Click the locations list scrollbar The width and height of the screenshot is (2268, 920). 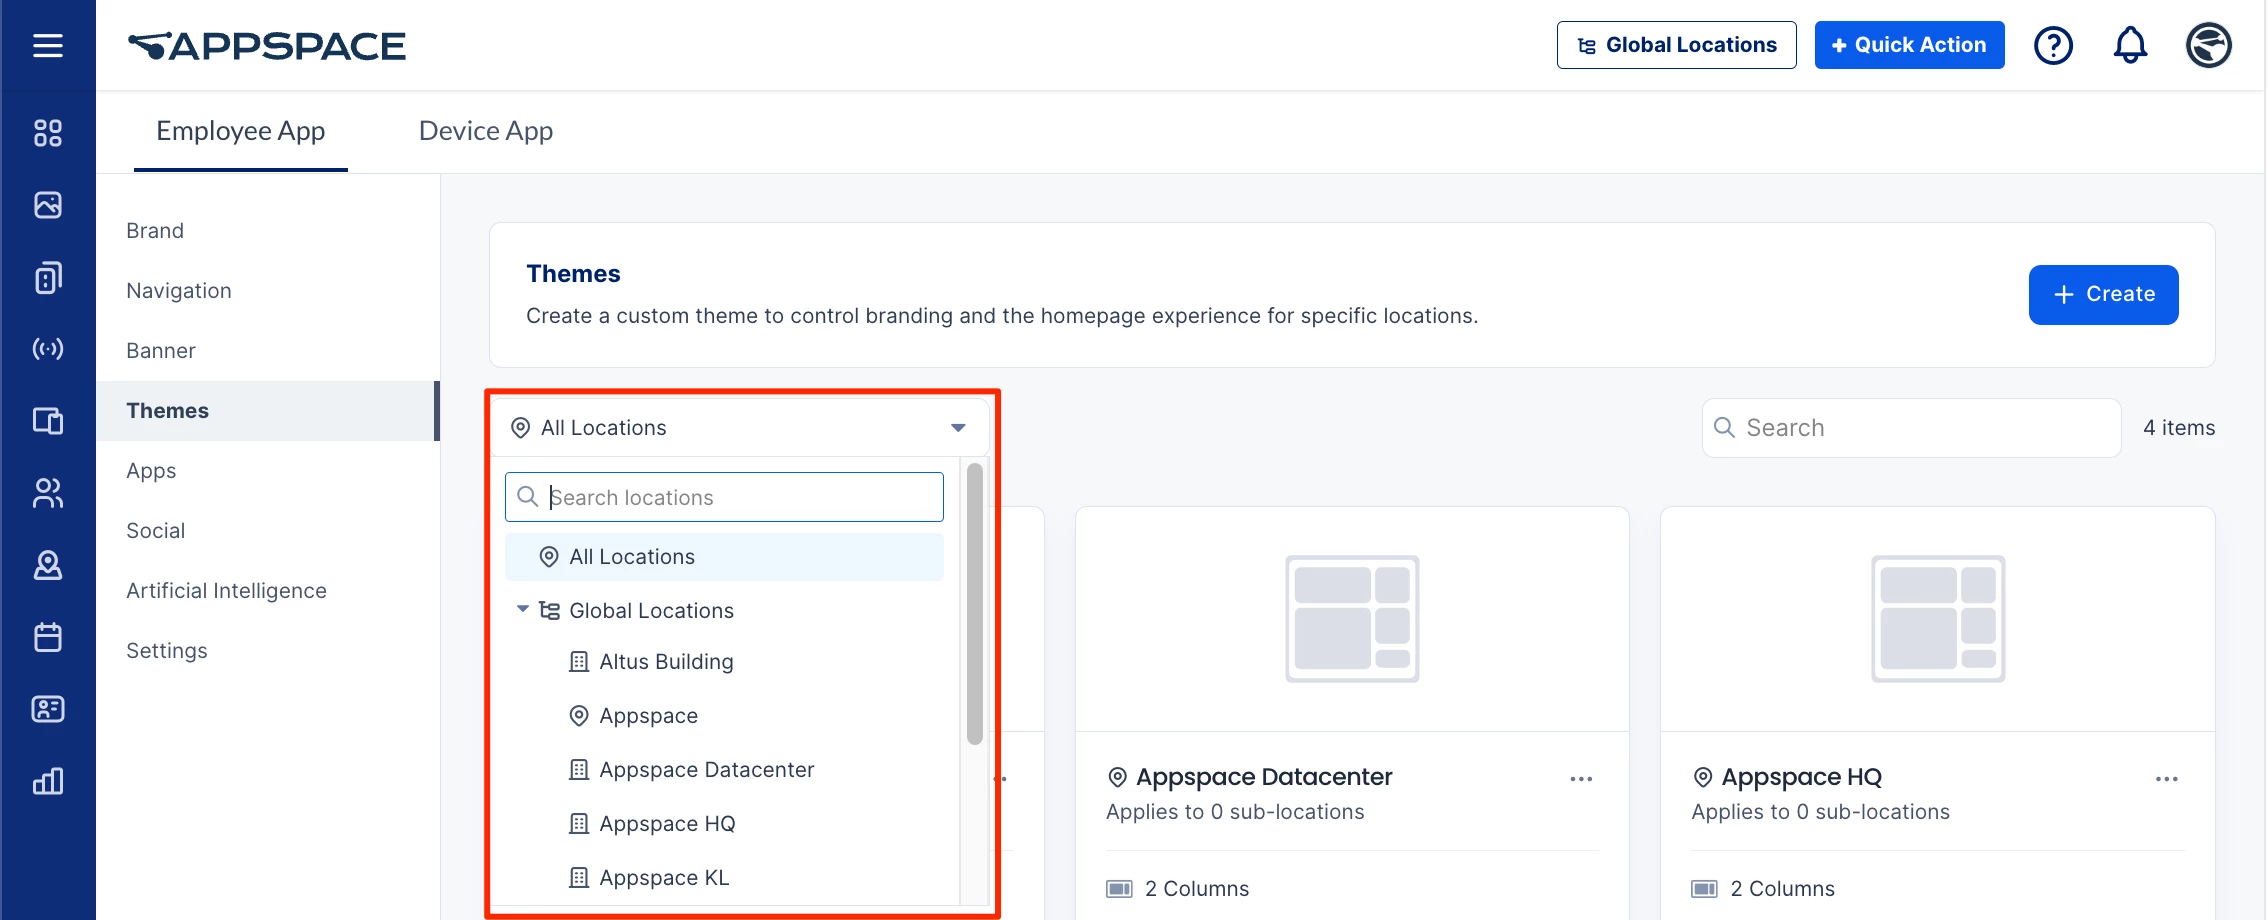(975, 604)
